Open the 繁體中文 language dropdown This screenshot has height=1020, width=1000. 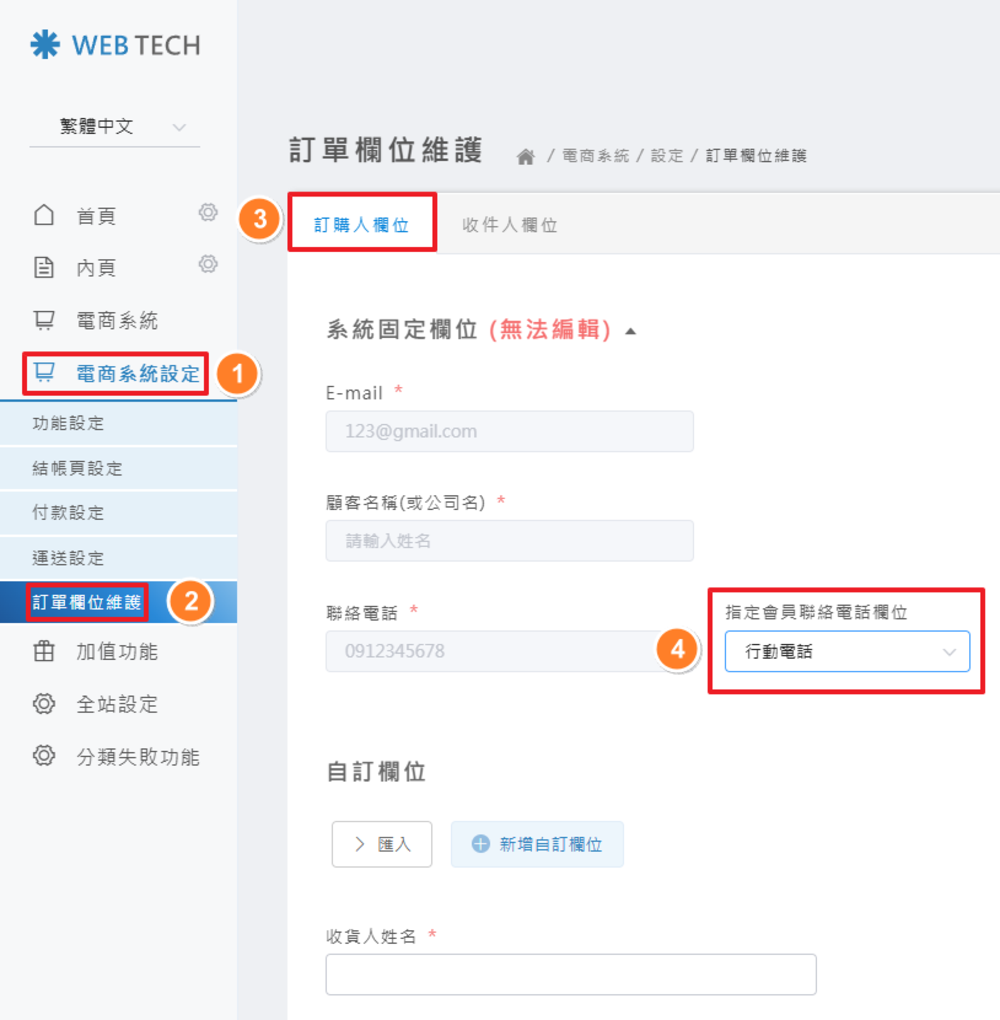115,127
